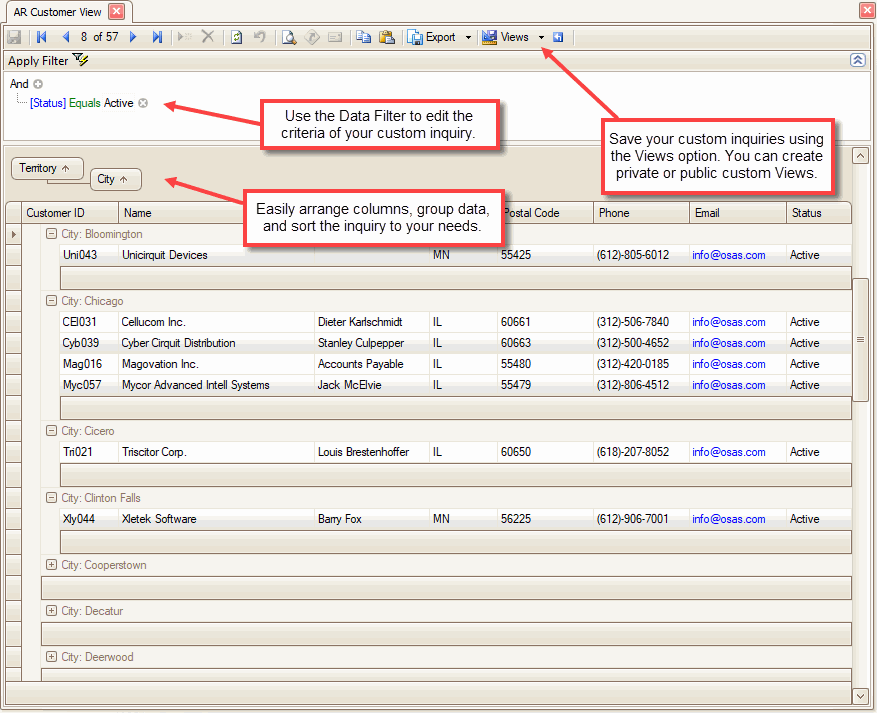Jump to the last record
Image resolution: width=877 pixels, height=713 pixels.
[157, 37]
